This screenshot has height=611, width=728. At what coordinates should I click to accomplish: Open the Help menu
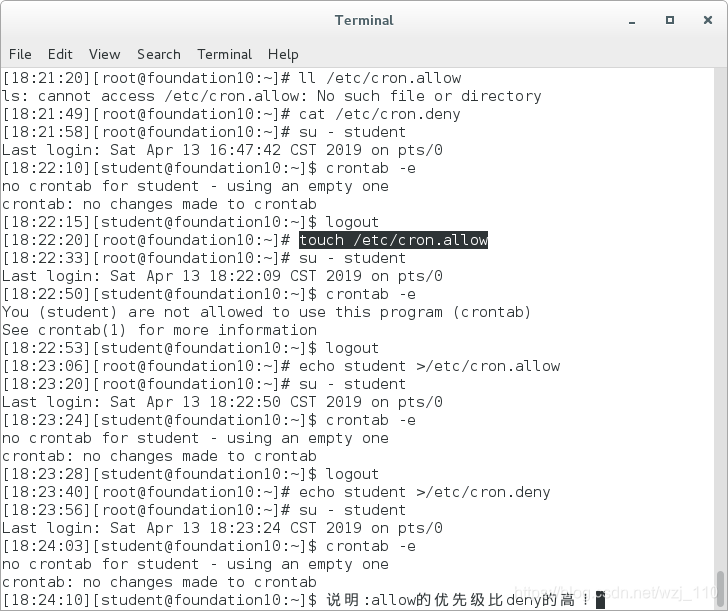(x=283, y=54)
